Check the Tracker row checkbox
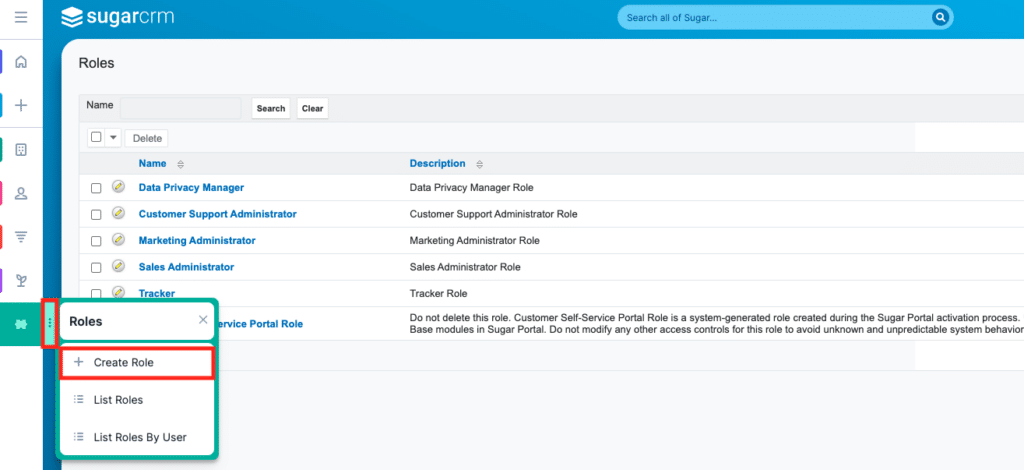1024x470 pixels. [x=96, y=294]
